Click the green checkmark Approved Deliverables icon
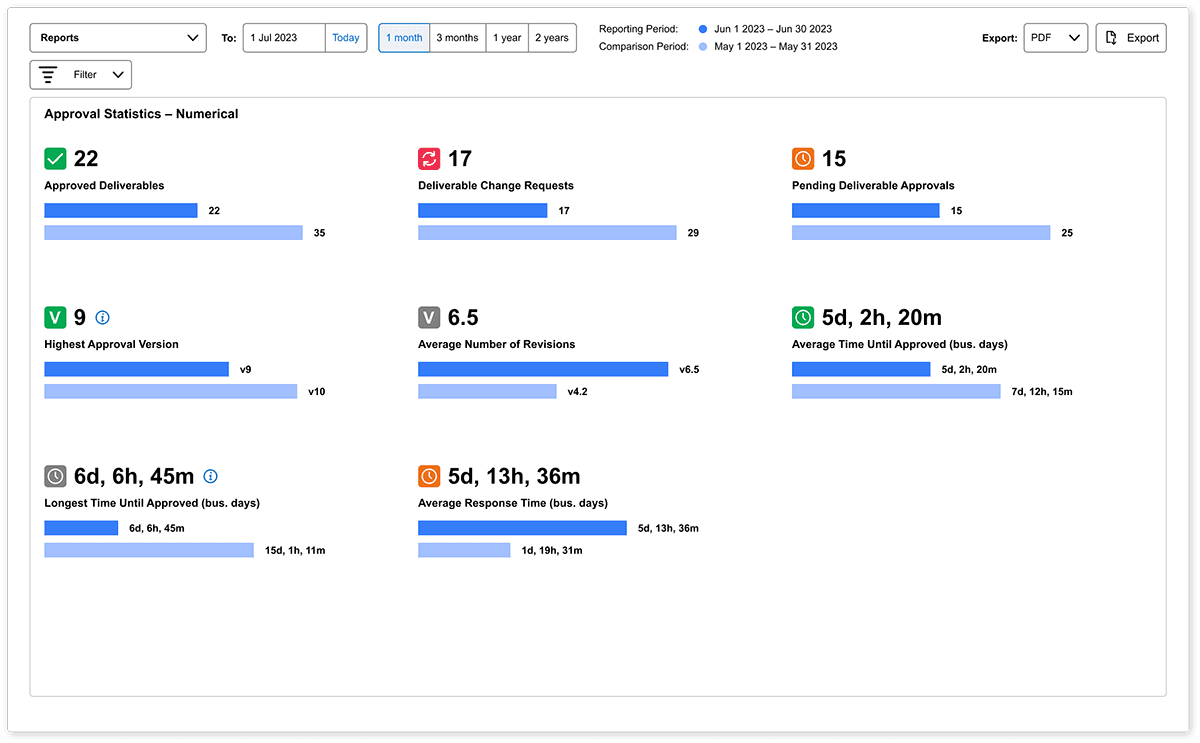Screen dimensions: 1200x743 [56, 159]
